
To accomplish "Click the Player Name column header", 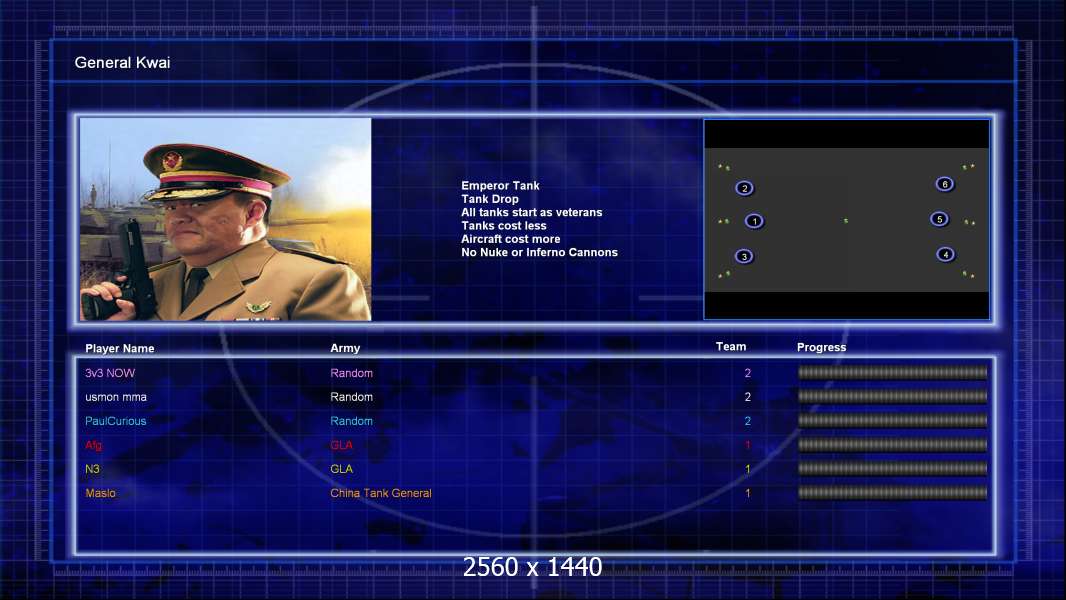I will [120, 349].
